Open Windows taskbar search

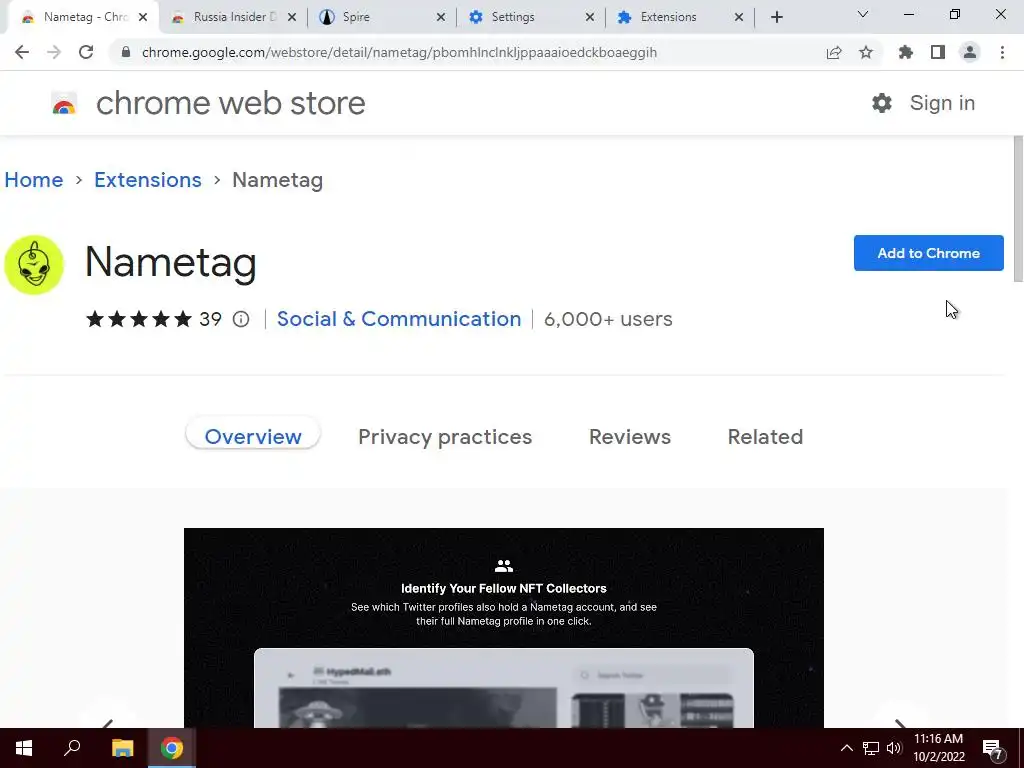72,748
